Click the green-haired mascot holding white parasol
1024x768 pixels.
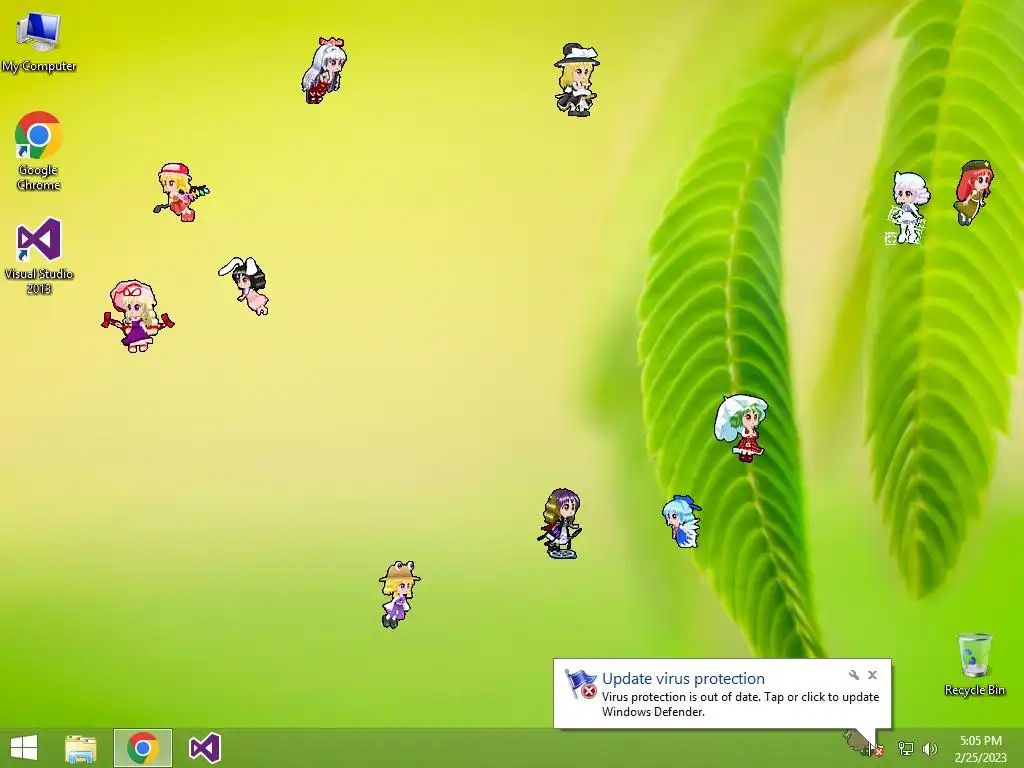click(x=742, y=428)
